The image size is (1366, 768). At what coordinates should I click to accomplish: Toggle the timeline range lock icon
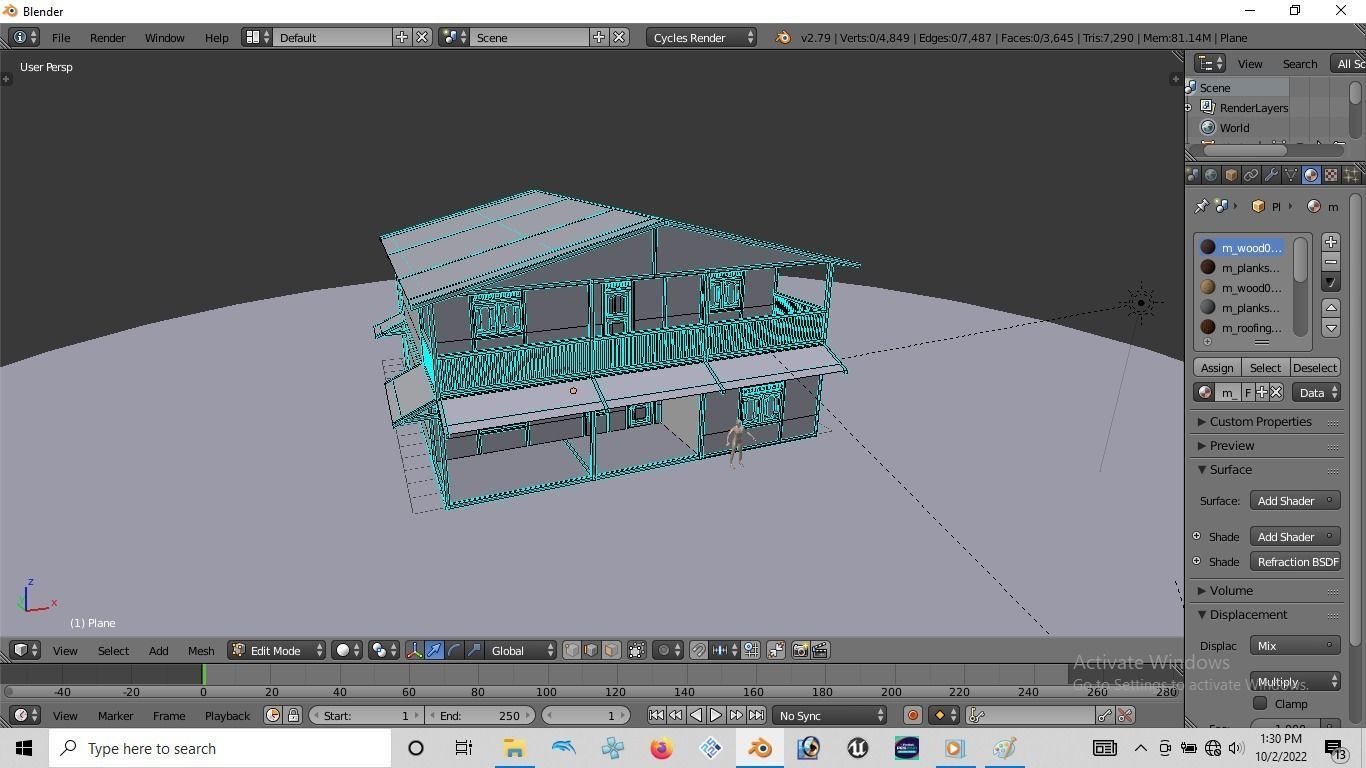coord(293,715)
